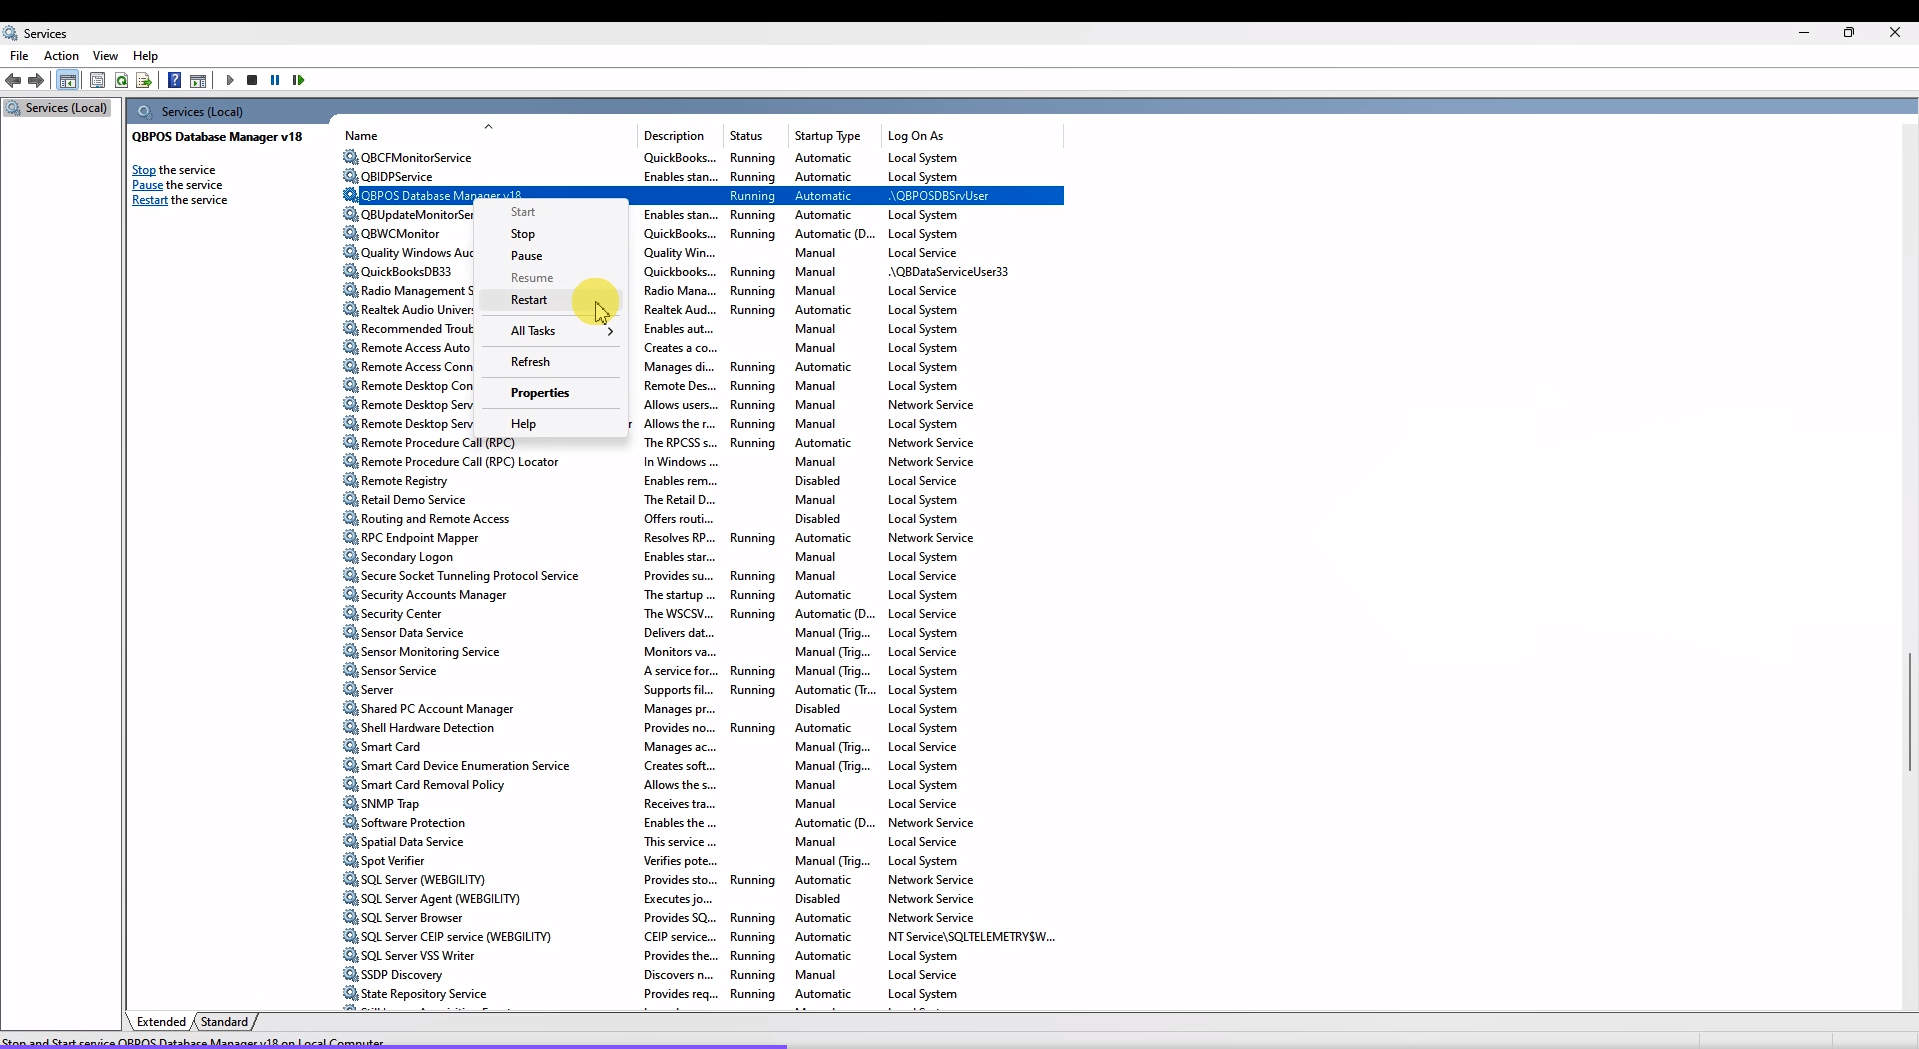The width and height of the screenshot is (1919, 1049).
Task: Choose Restart from the context menu
Action: click(529, 300)
